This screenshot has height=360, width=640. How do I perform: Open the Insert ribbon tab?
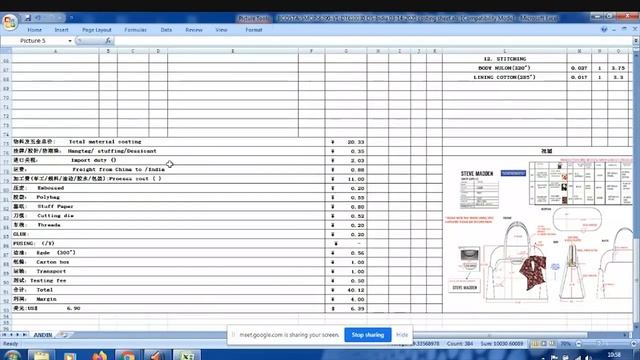[x=62, y=30]
